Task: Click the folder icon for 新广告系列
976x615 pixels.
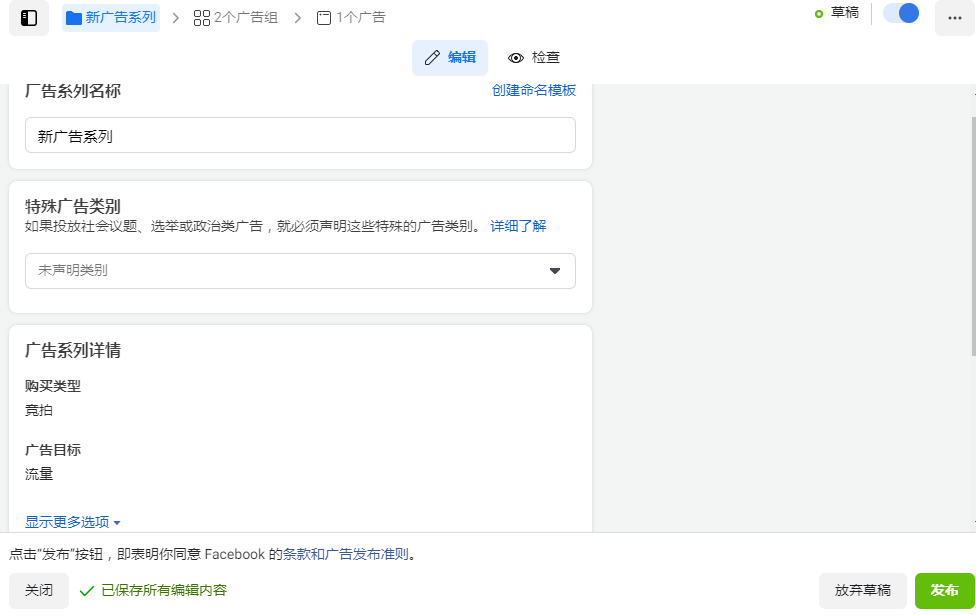Action: (x=73, y=18)
